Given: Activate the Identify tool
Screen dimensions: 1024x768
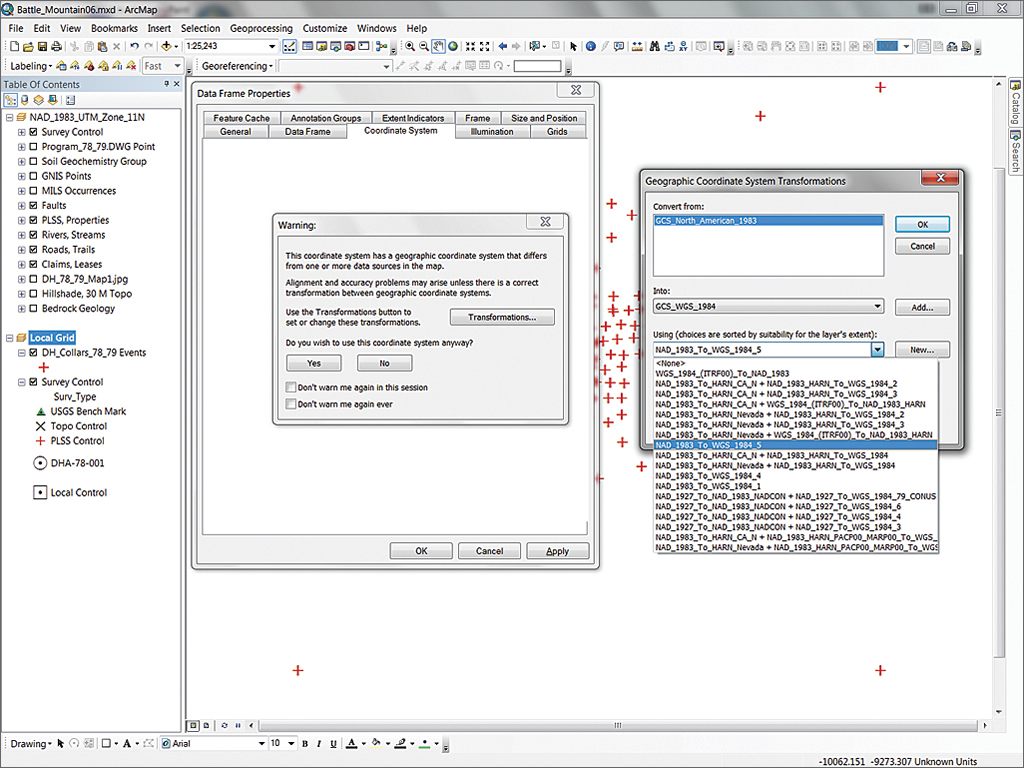Looking at the screenshot, I should (x=590, y=47).
